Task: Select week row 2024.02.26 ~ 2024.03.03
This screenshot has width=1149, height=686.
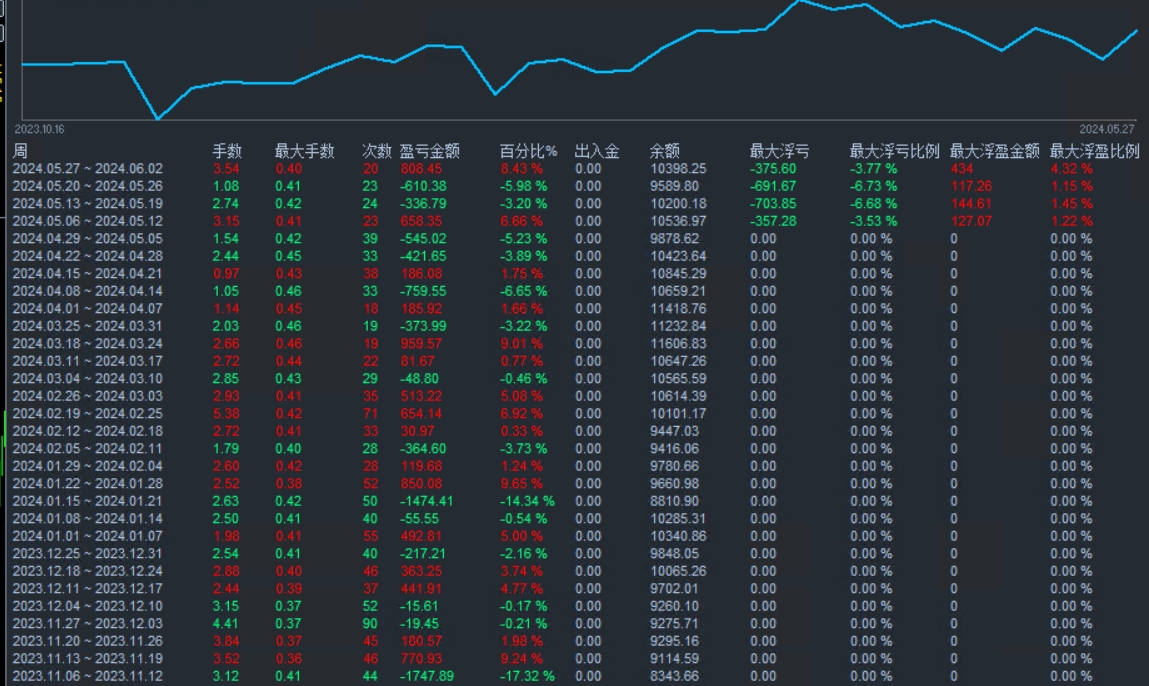Action: (x=574, y=397)
